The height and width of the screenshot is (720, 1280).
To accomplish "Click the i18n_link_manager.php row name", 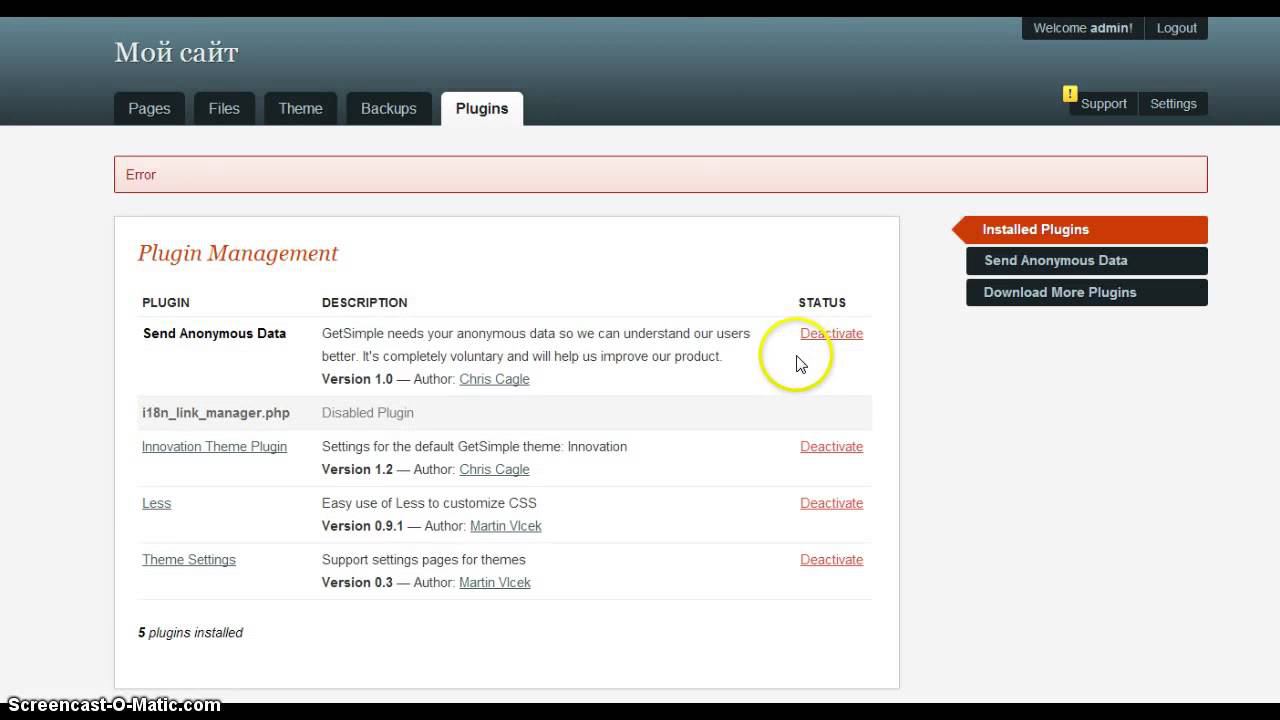I will pos(216,413).
